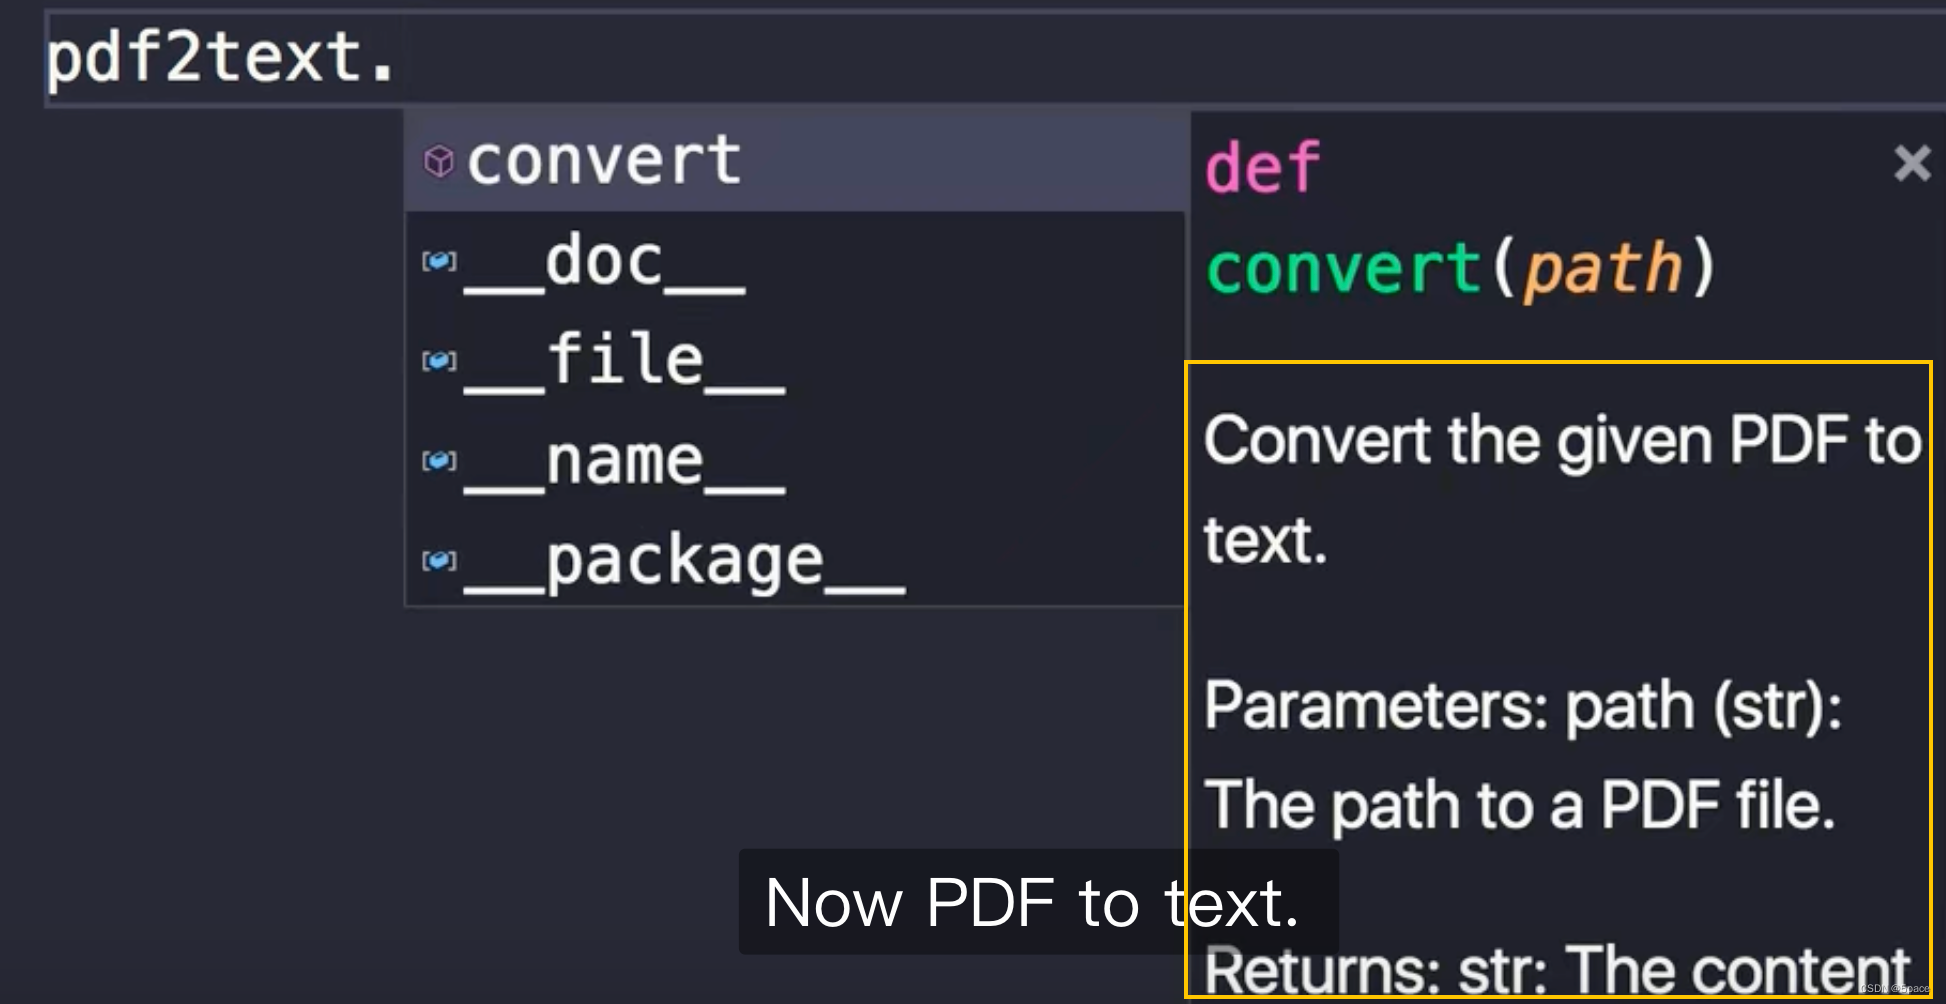
Task: Click the pdf2text. code input line
Action: click(995, 58)
